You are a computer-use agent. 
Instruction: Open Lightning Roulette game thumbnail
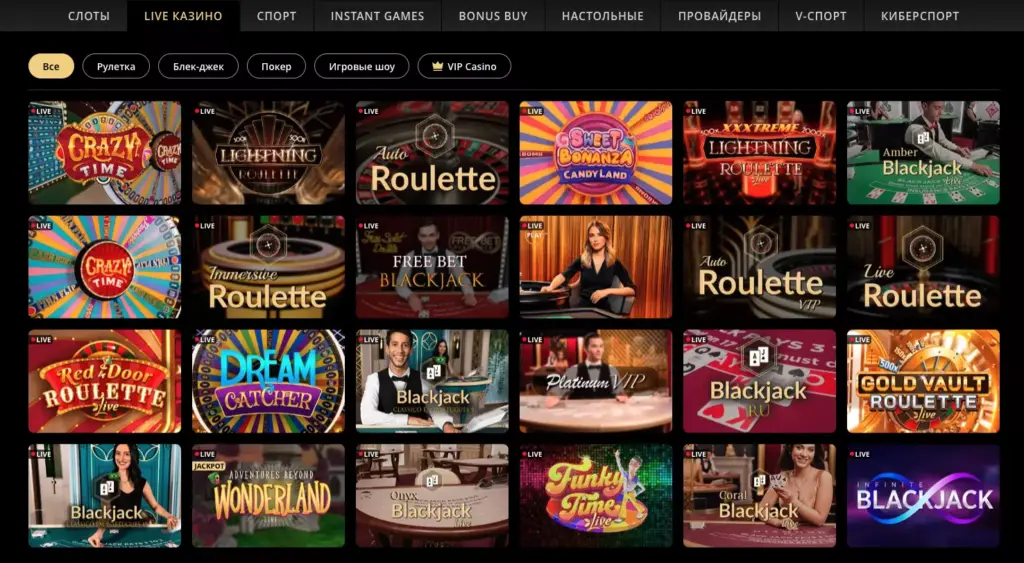(268, 152)
